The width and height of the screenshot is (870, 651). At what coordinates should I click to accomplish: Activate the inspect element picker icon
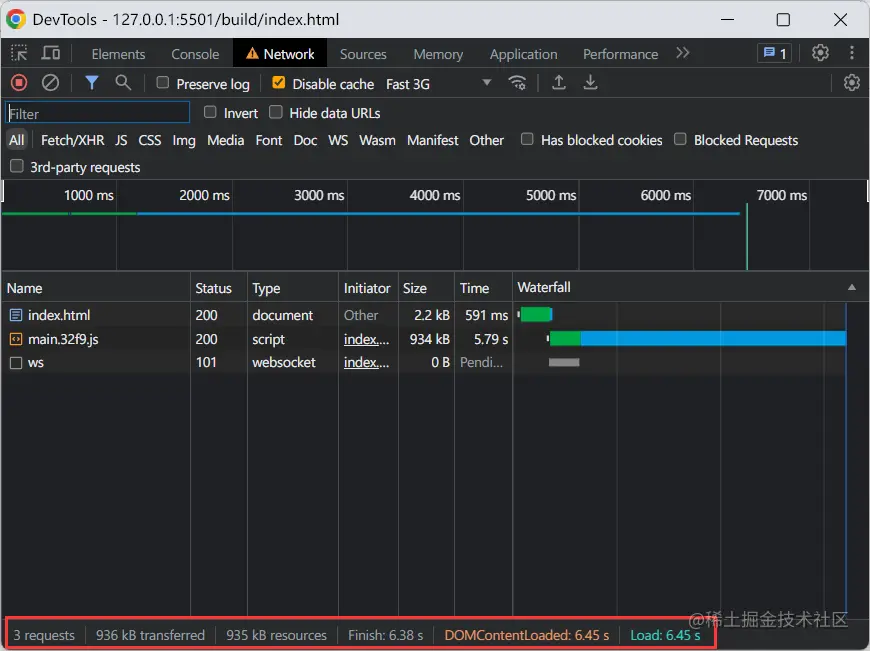pos(19,53)
